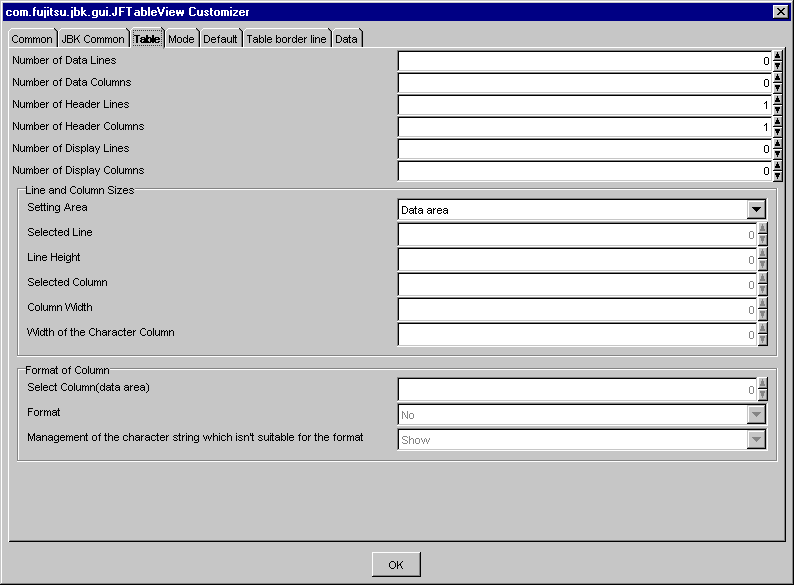Increase Number of Display Columns value
Screen dimensions: 794x585
coord(777,166)
